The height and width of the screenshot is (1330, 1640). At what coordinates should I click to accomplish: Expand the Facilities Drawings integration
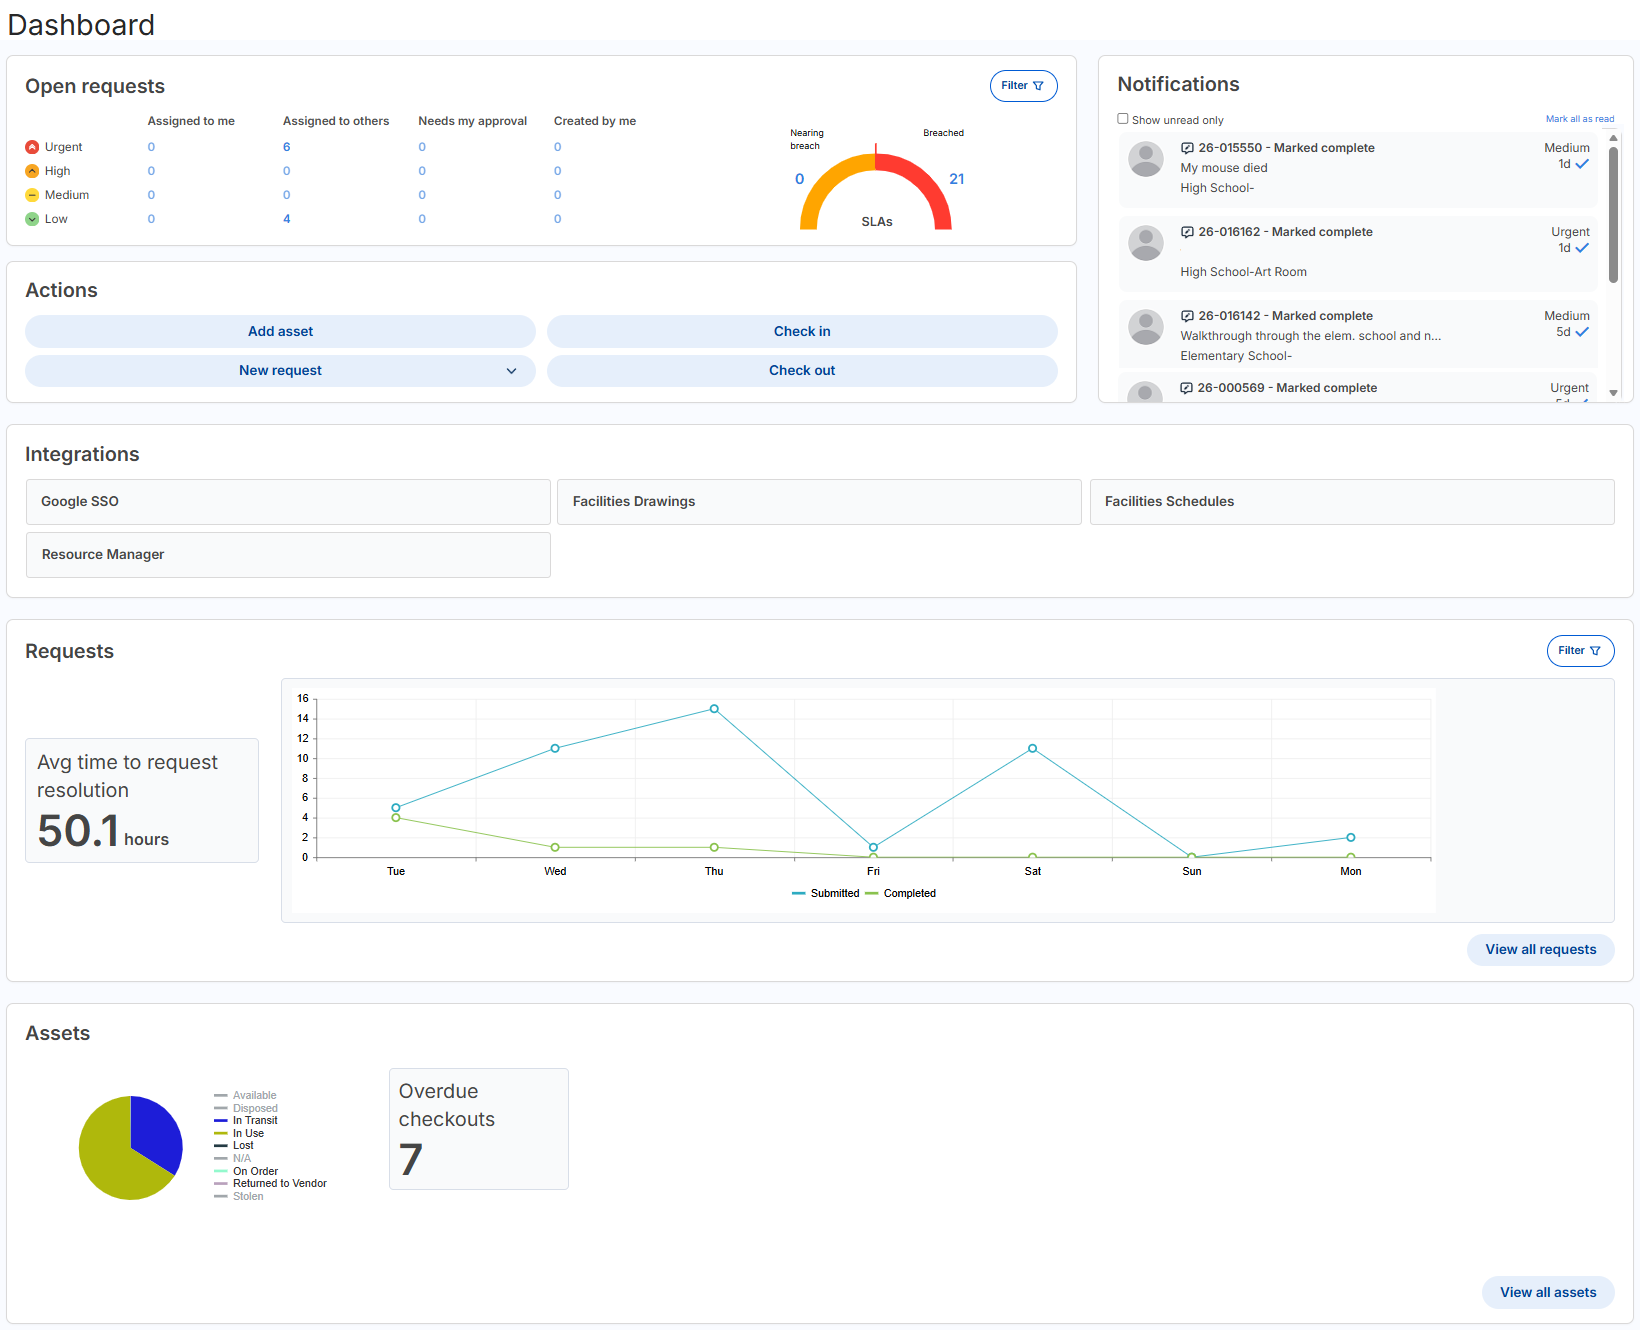pos(818,502)
